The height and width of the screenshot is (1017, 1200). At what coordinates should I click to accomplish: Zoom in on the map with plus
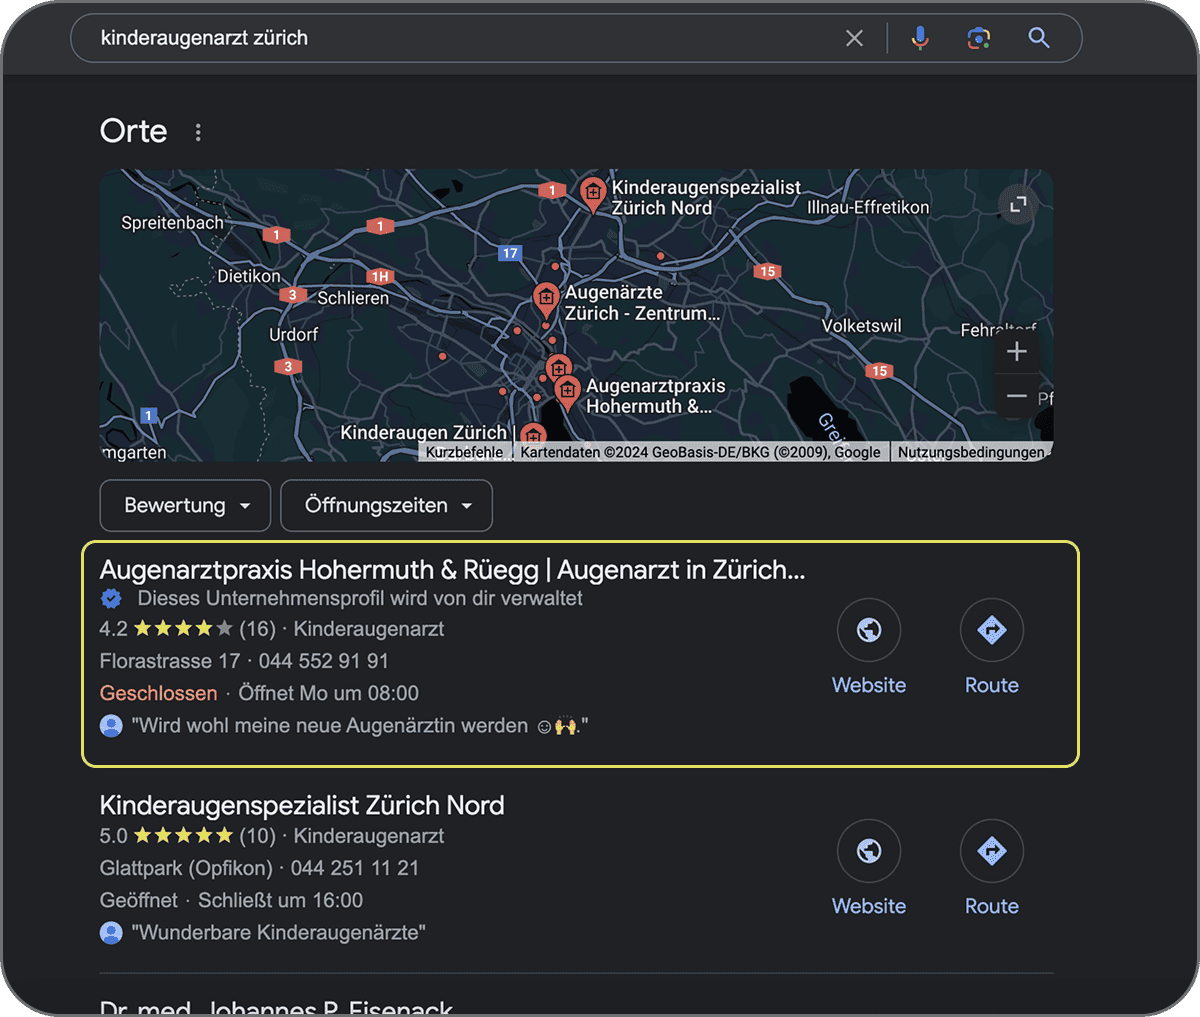tap(1016, 352)
